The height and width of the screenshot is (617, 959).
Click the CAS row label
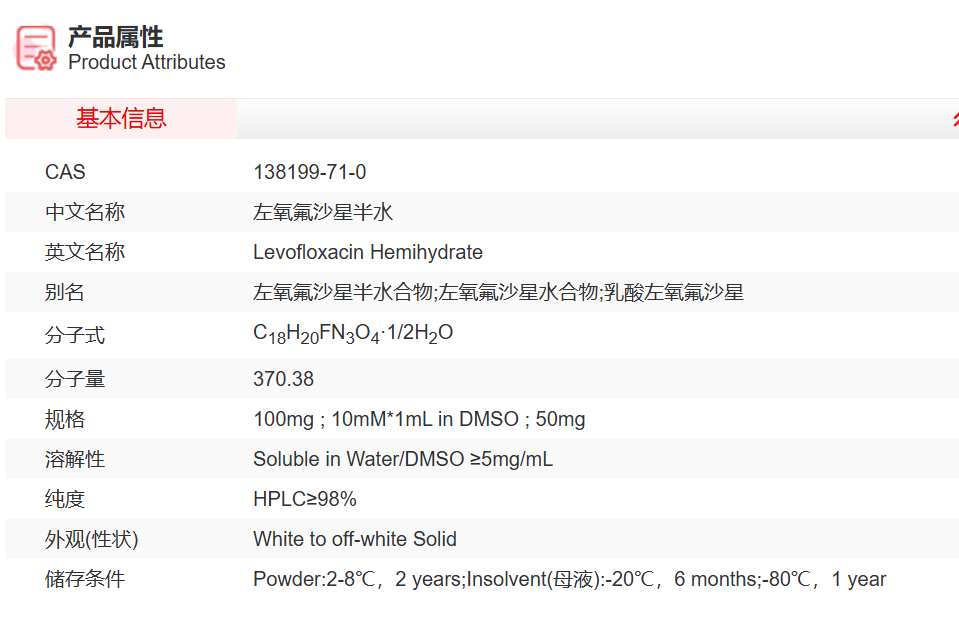(x=65, y=172)
